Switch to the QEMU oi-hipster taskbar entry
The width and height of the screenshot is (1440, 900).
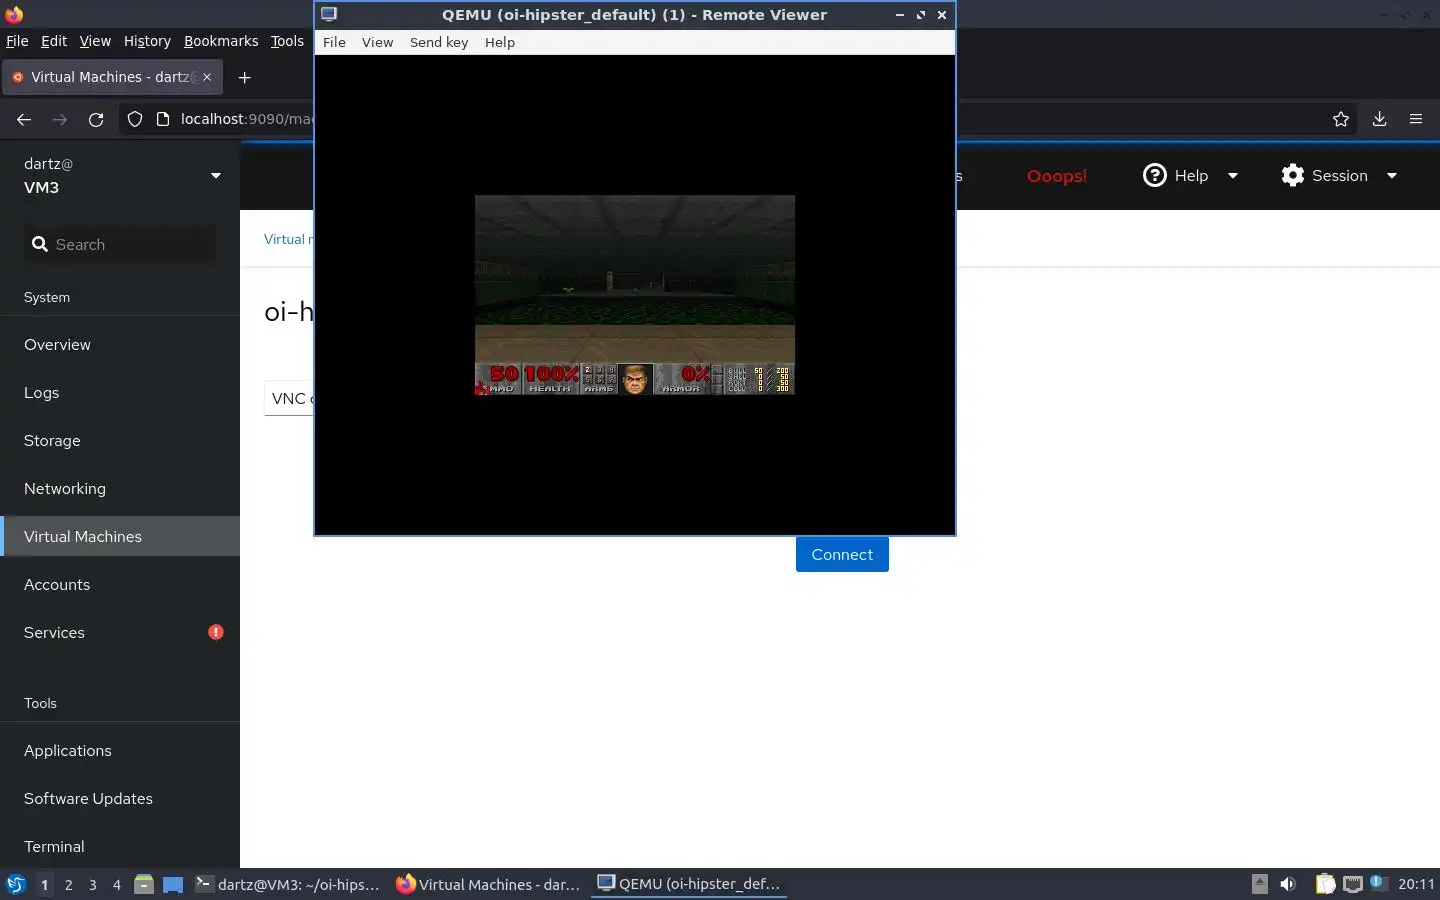click(690, 884)
